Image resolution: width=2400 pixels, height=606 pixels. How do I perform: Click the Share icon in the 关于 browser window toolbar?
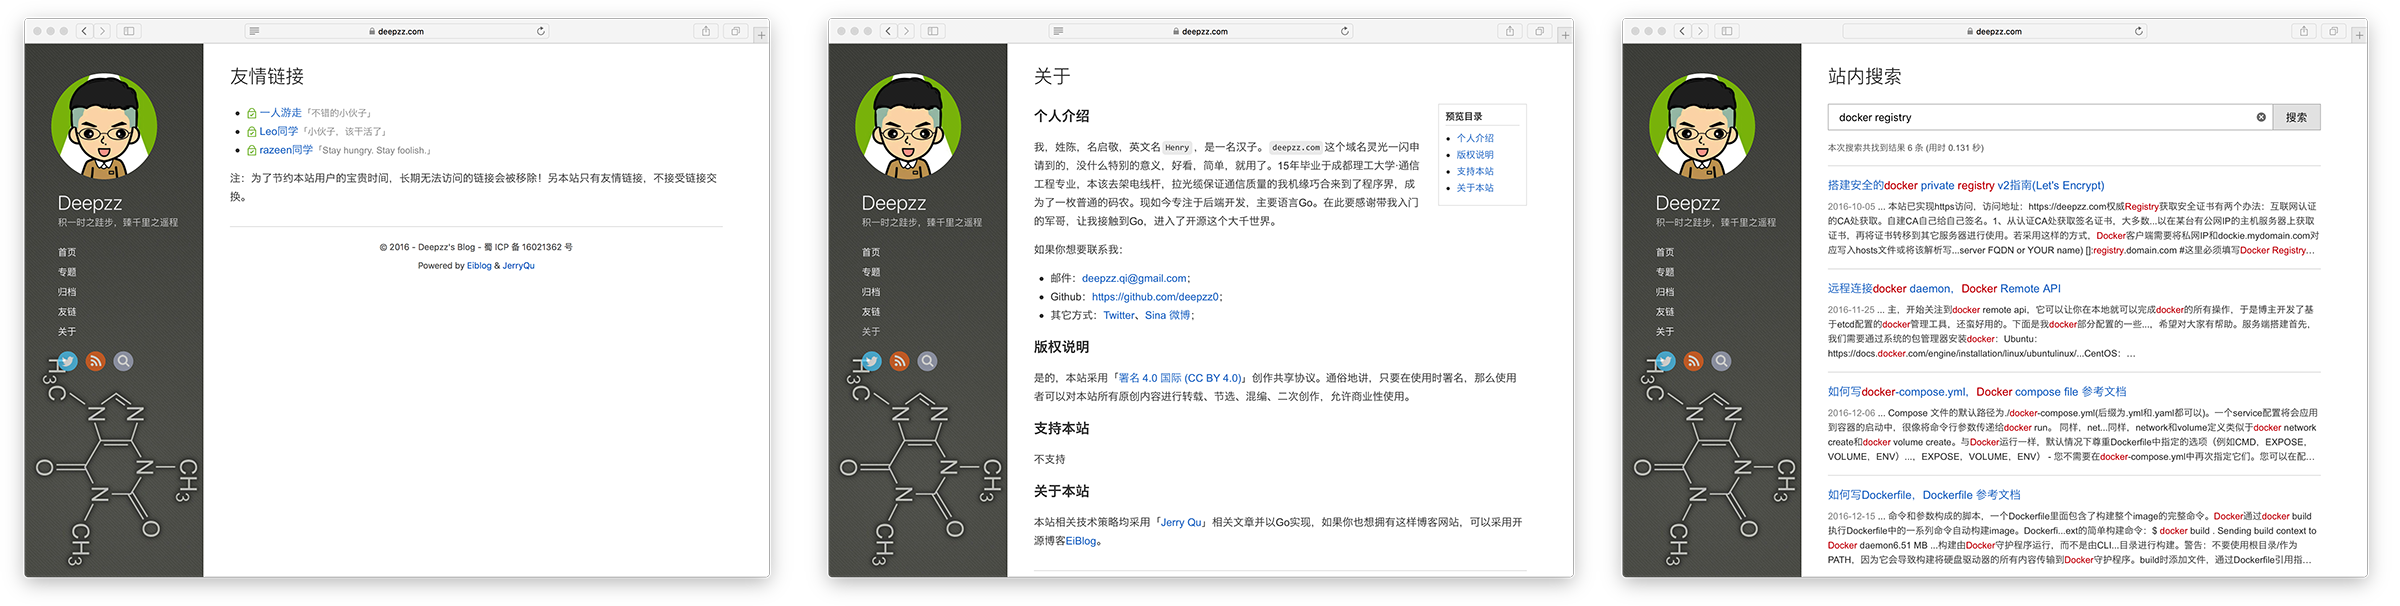(1510, 31)
